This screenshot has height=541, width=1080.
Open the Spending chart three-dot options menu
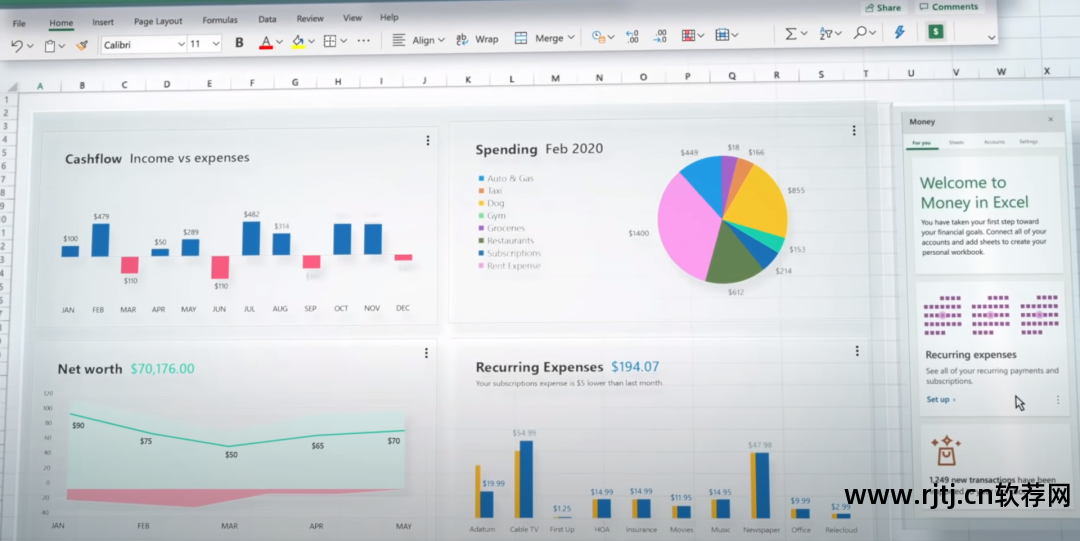click(x=853, y=131)
